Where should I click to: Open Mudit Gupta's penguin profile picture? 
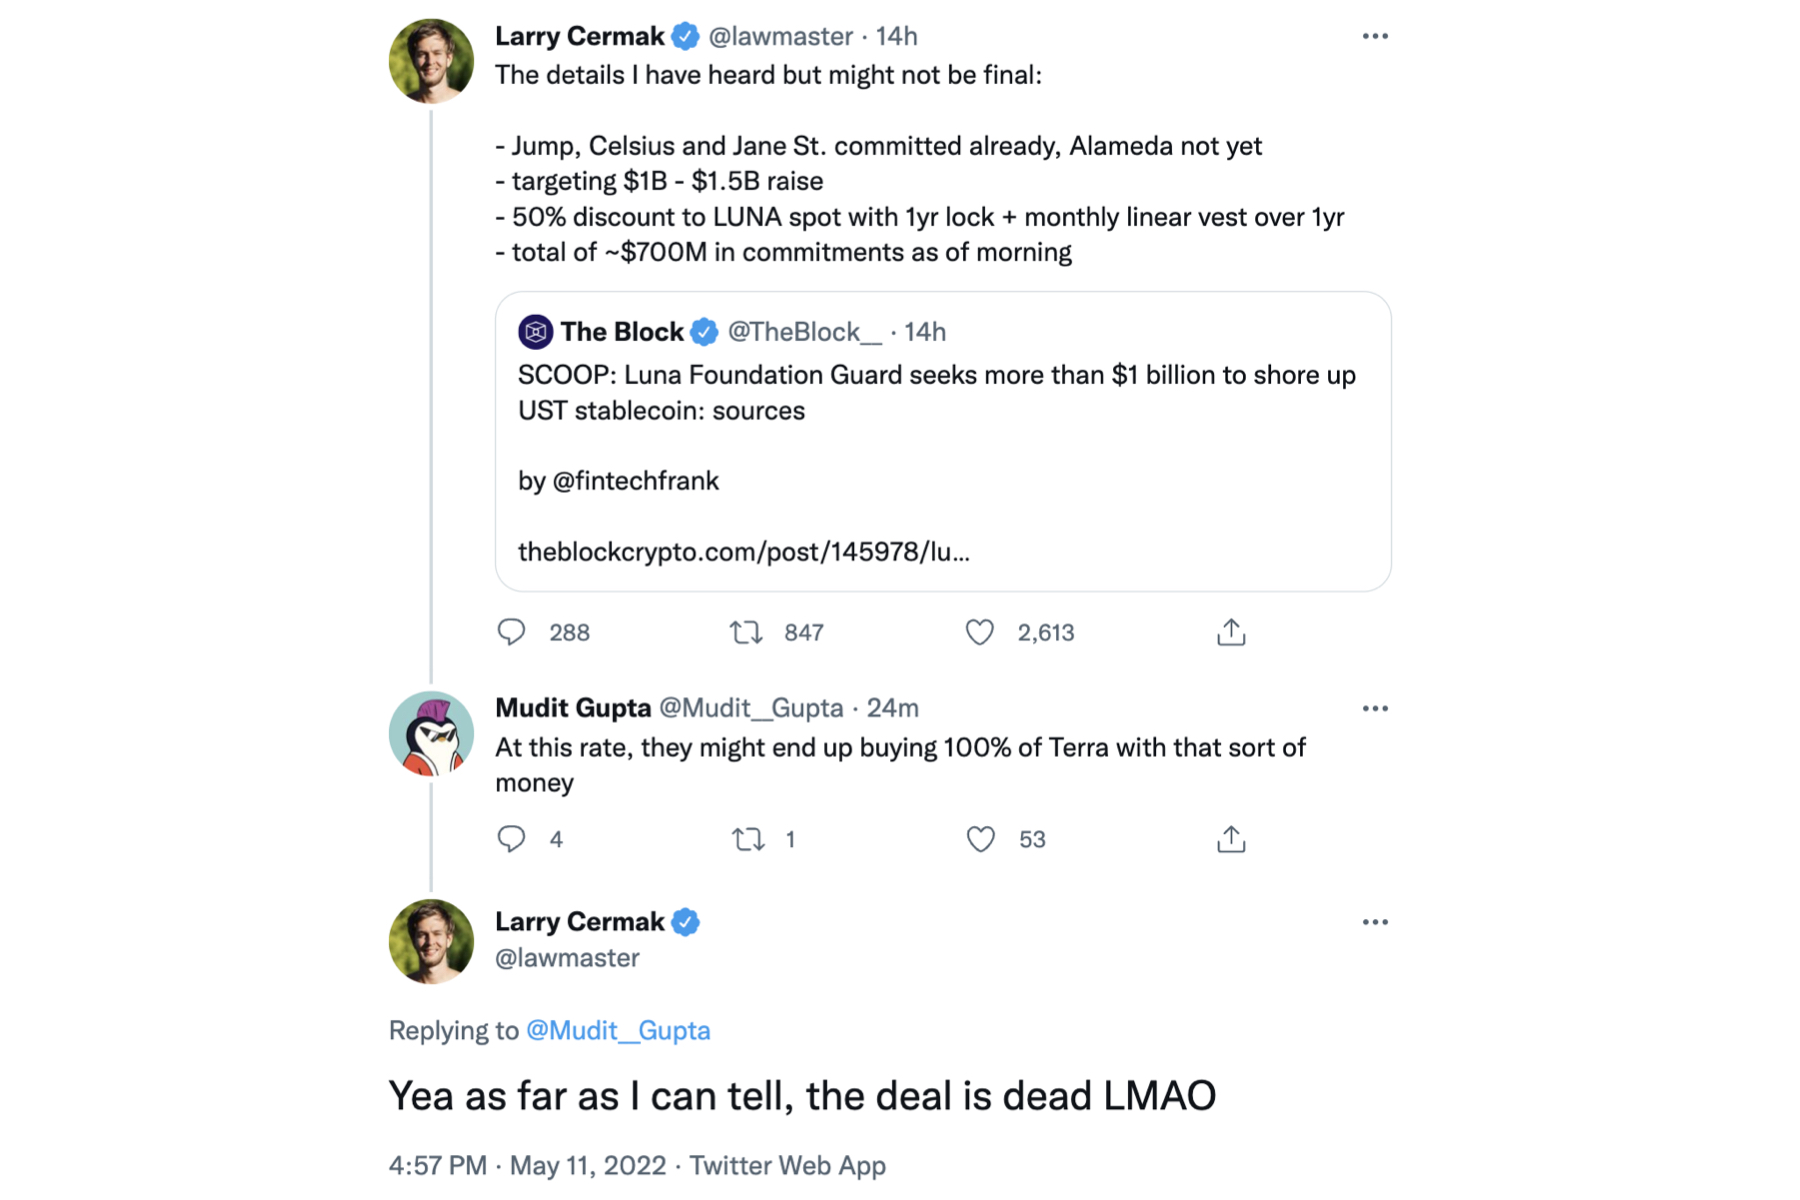click(431, 734)
